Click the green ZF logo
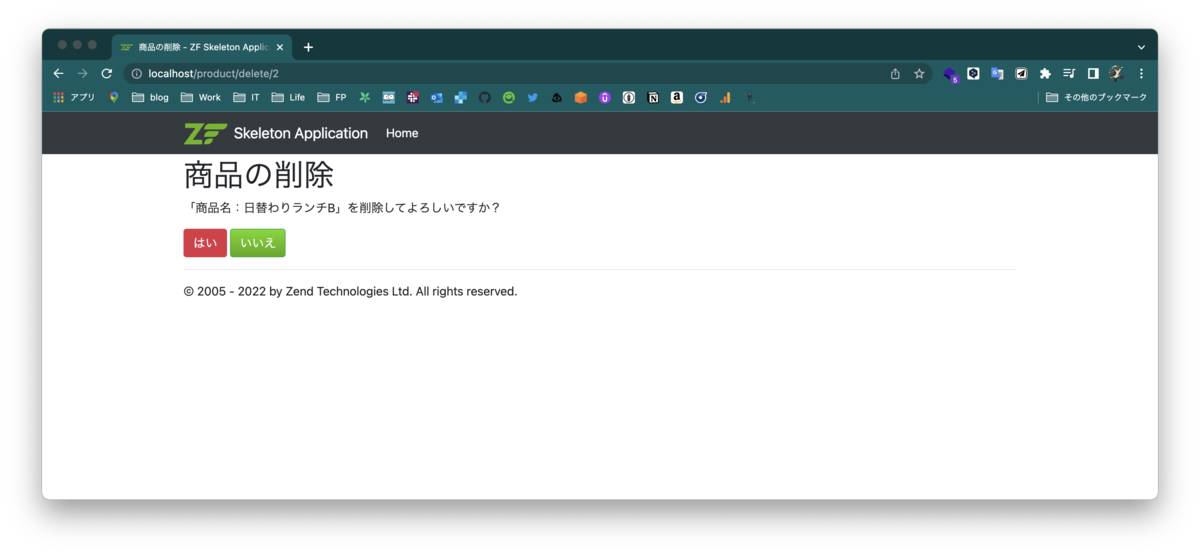This screenshot has height=555, width=1200. coord(205,133)
